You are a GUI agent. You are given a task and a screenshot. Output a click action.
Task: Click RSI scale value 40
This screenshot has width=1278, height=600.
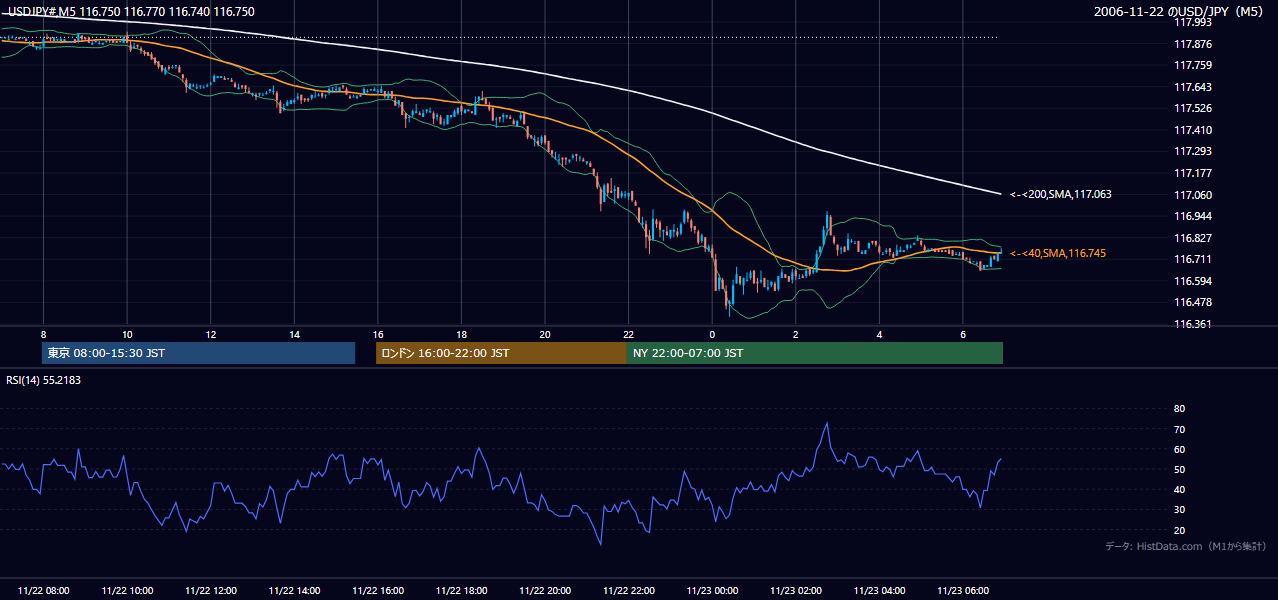pyautogui.click(x=1179, y=489)
